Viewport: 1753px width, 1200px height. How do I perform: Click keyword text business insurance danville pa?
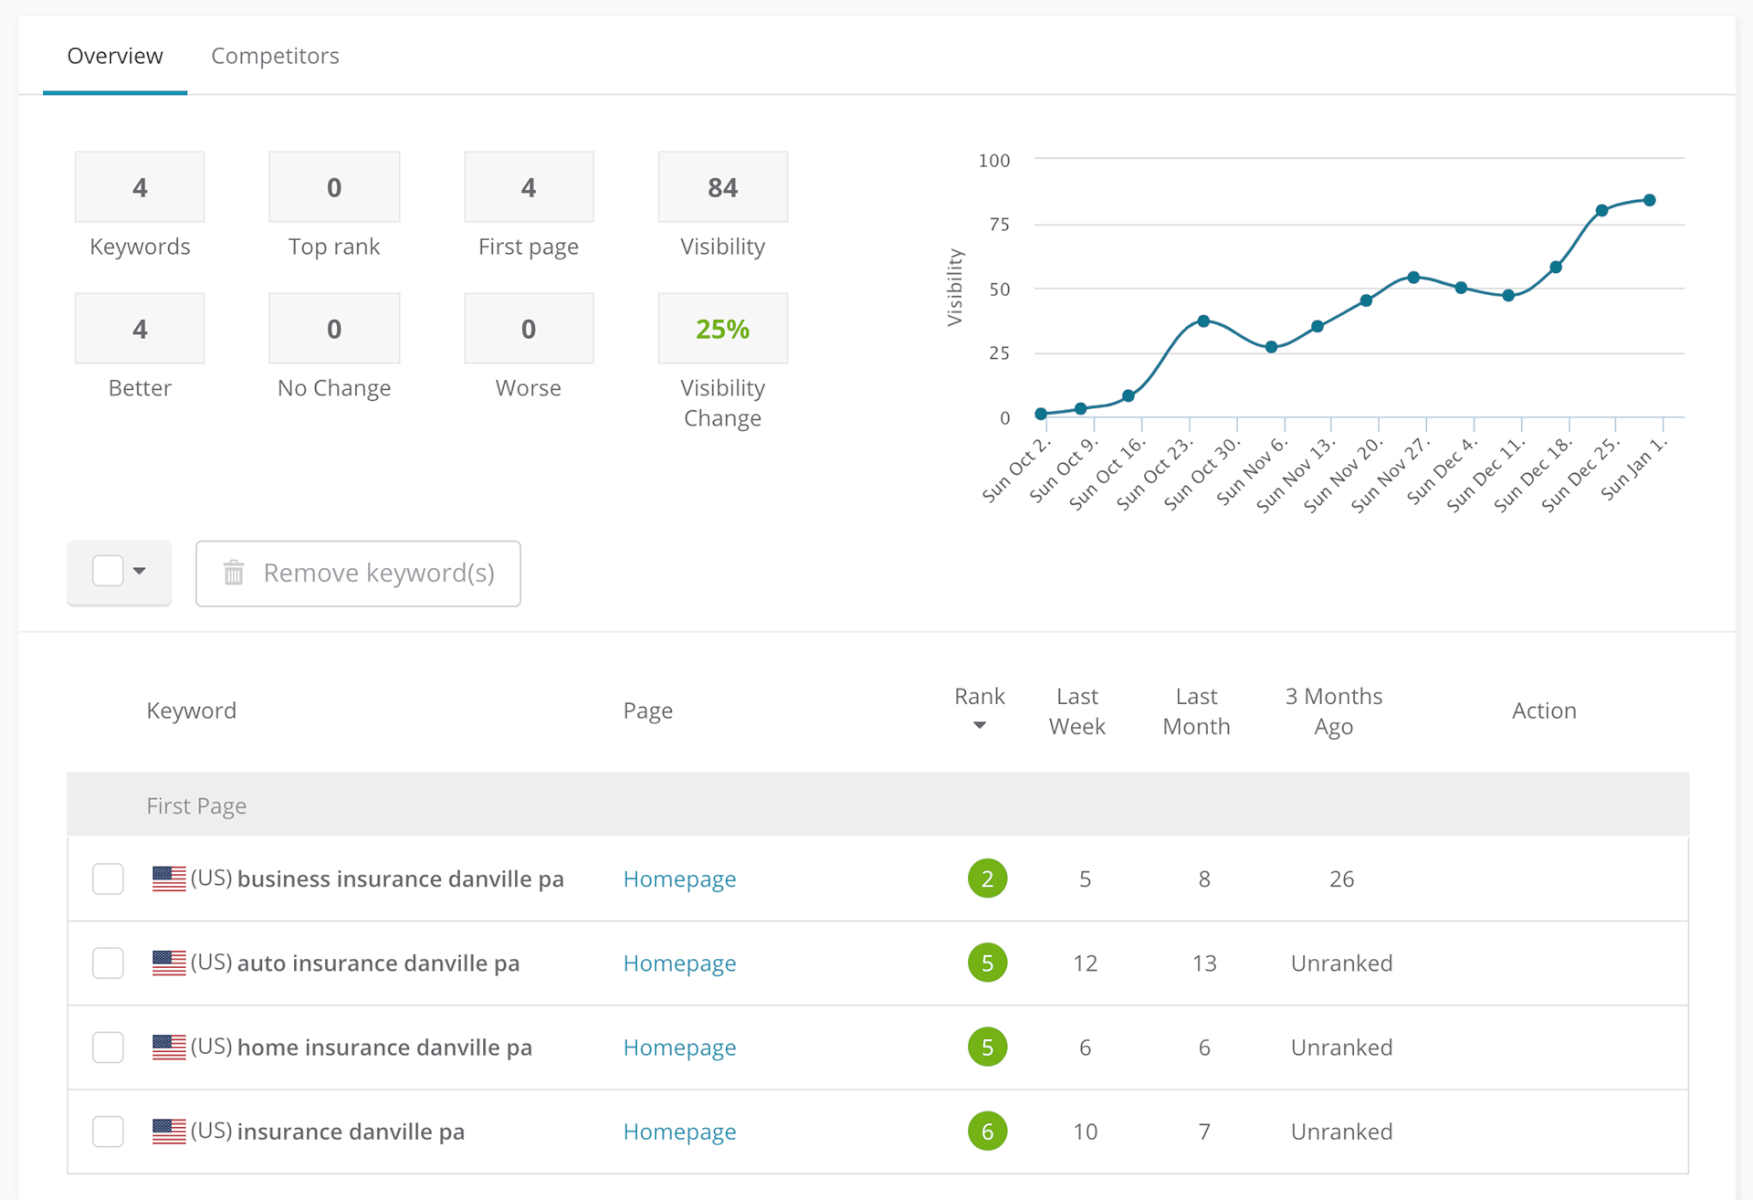coord(400,879)
